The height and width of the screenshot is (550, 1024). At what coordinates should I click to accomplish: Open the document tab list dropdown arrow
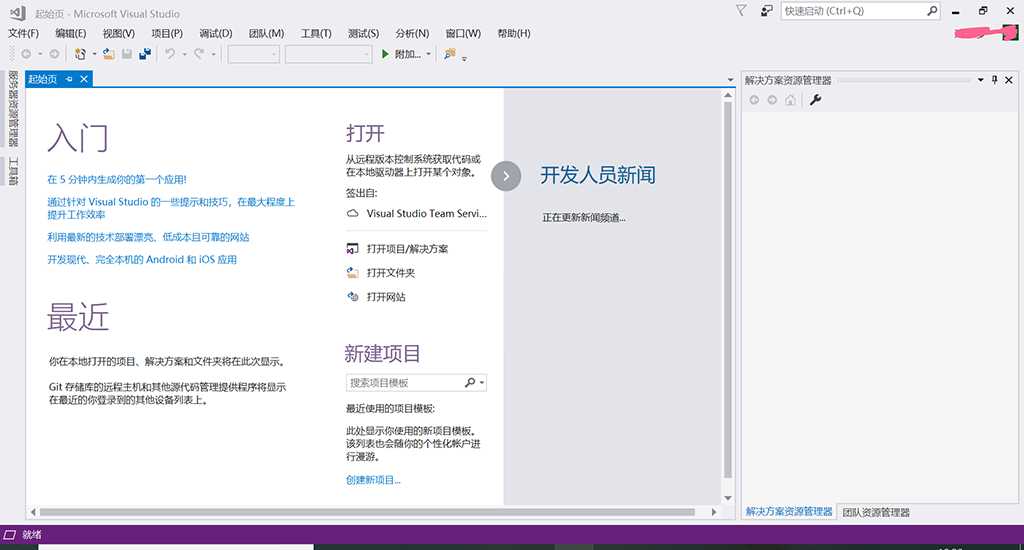click(730, 80)
